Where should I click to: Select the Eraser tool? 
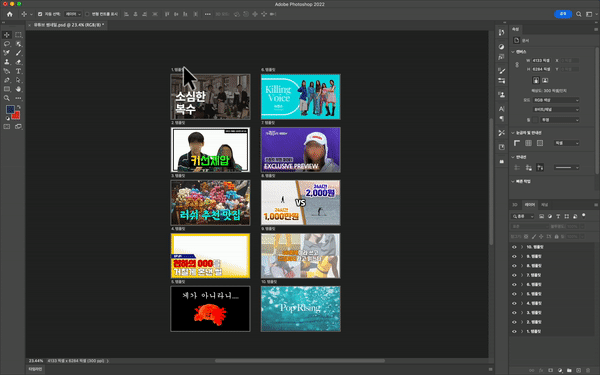click(x=18, y=62)
